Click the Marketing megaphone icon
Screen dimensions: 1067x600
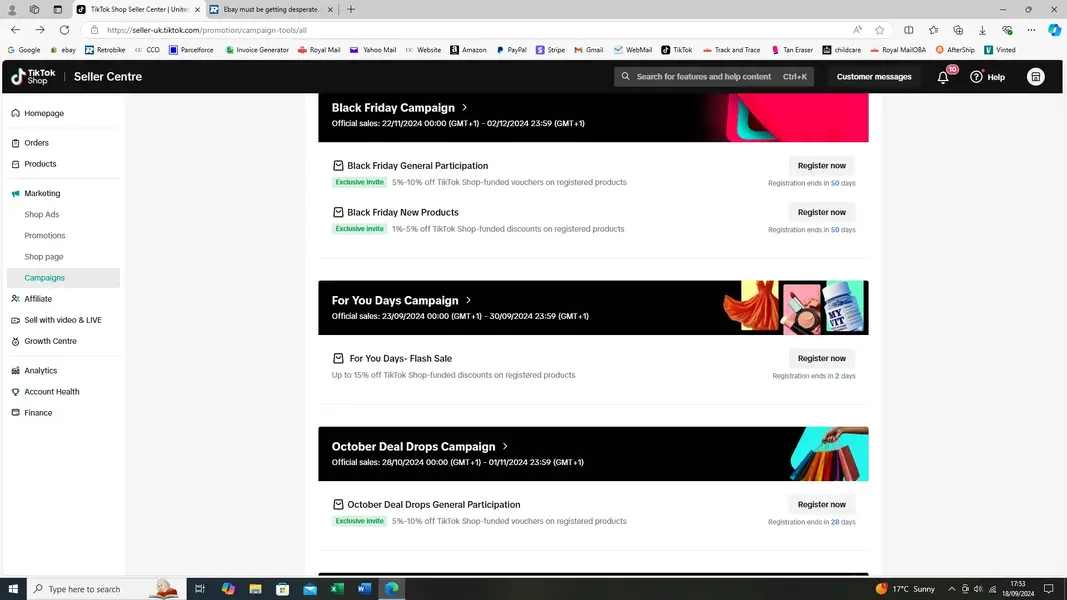point(16,193)
